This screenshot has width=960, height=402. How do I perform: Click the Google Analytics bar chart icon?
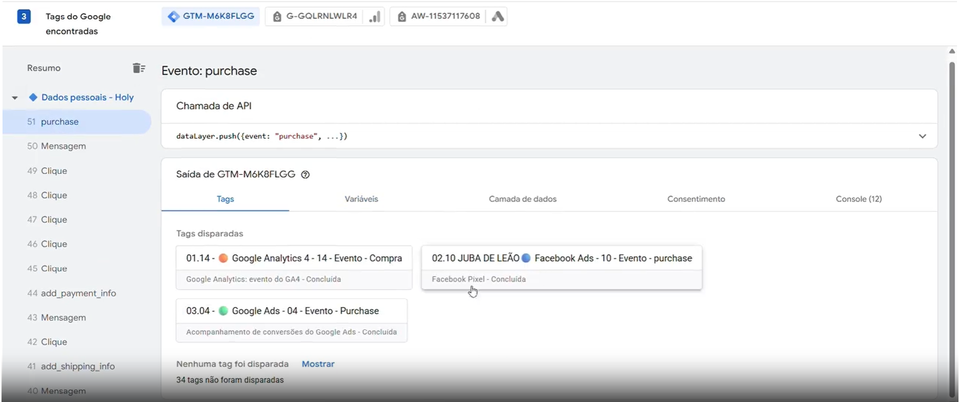click(x=375, y=17)
